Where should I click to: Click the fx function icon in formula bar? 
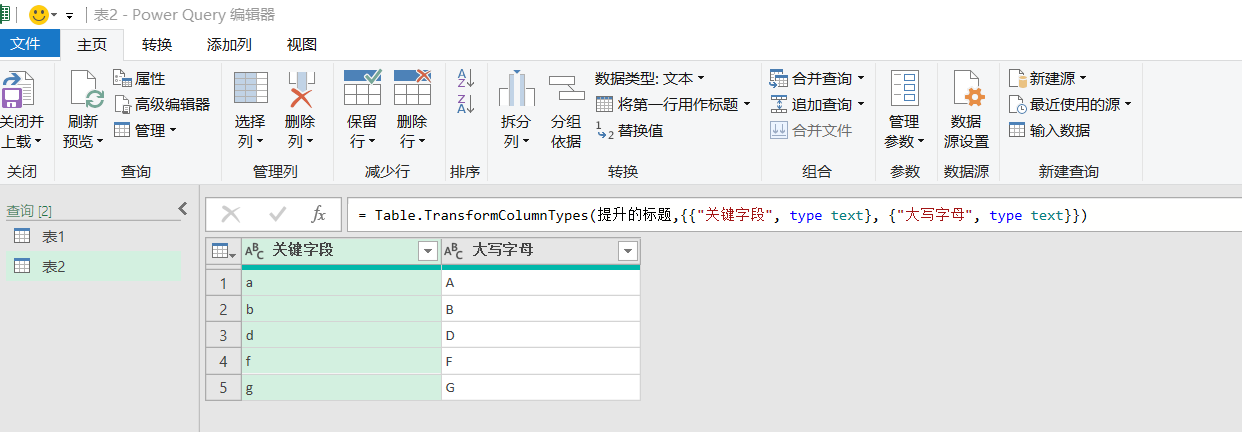click(318, 214)
